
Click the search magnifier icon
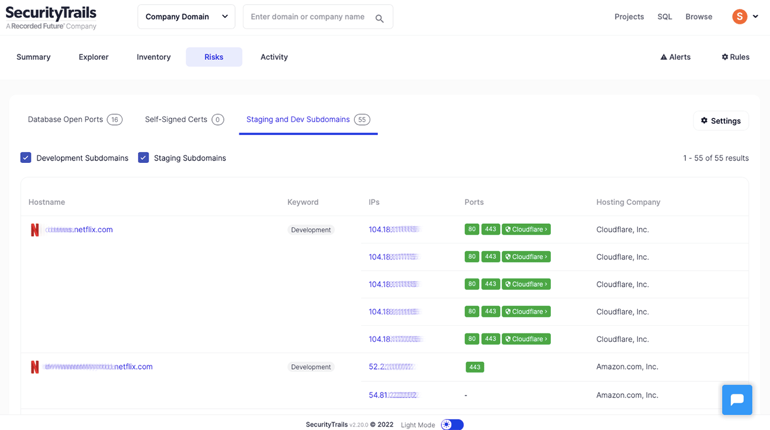pyautogui.click(x=379, y=18)
